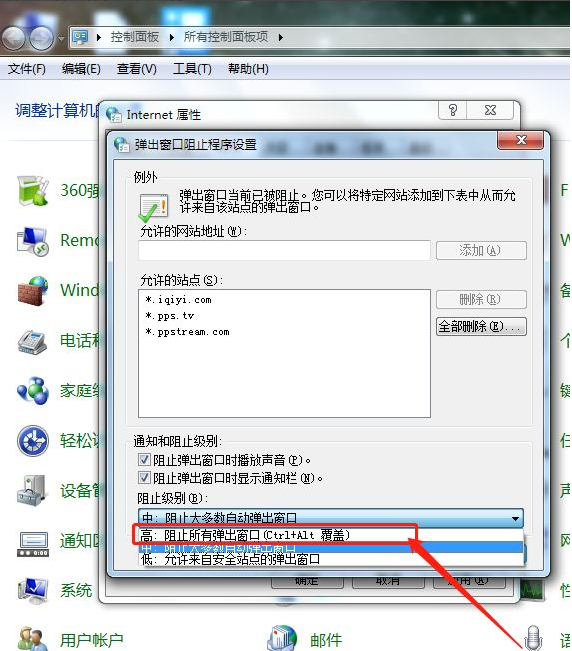Viewport: 572px width, 651px height.
Task: Open the HomeGroup spheres icon
Action: click(33, 390)
